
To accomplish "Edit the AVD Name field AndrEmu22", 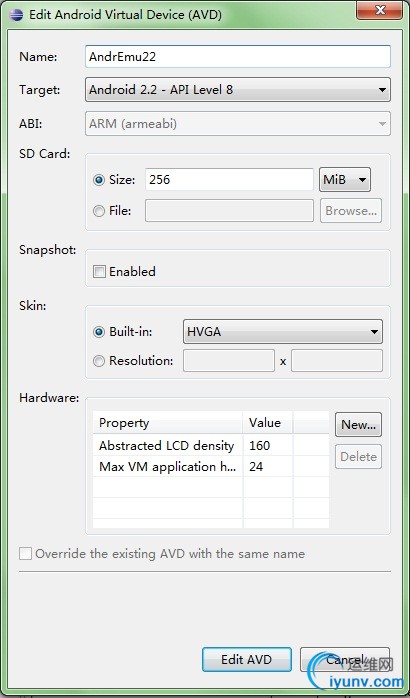I will click(x=238, y=57).
